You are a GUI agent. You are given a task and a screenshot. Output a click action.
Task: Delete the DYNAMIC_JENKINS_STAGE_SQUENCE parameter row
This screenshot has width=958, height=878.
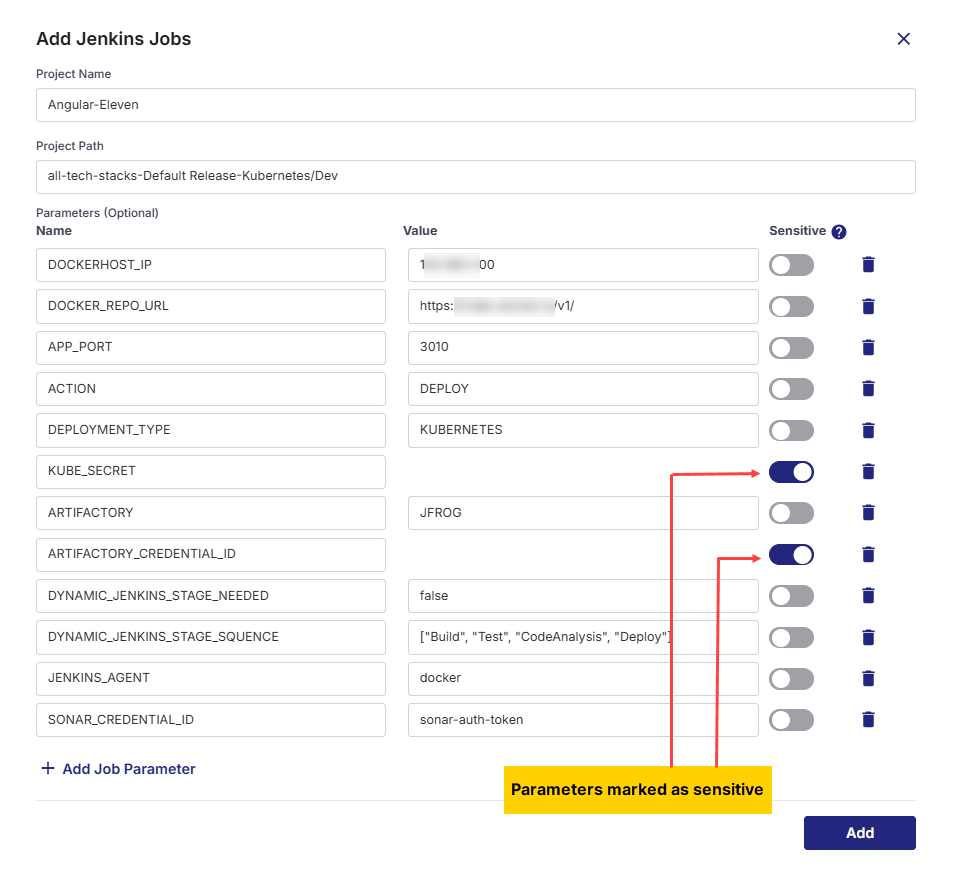(x=868, y=637)
